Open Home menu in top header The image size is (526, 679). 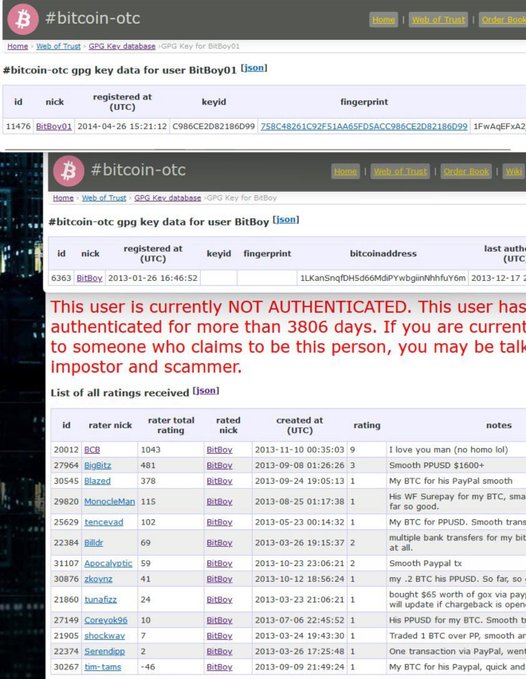pyautogui.click(x=384, y=19)
